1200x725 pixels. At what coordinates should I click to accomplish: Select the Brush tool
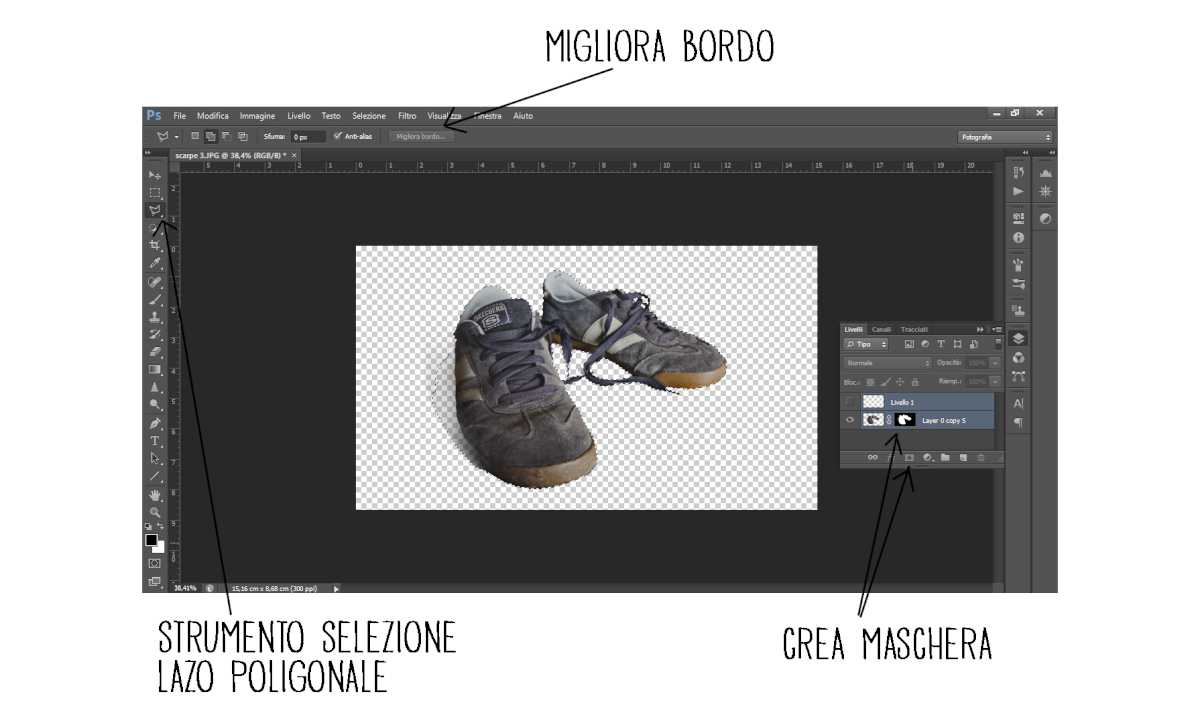click(154, 299)
